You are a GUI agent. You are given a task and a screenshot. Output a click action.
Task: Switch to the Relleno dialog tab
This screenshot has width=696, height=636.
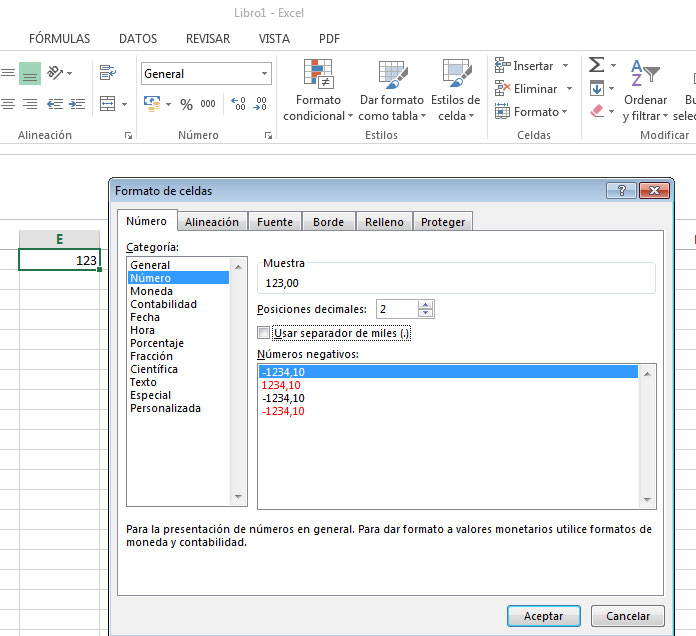click(x=384, y=222)
